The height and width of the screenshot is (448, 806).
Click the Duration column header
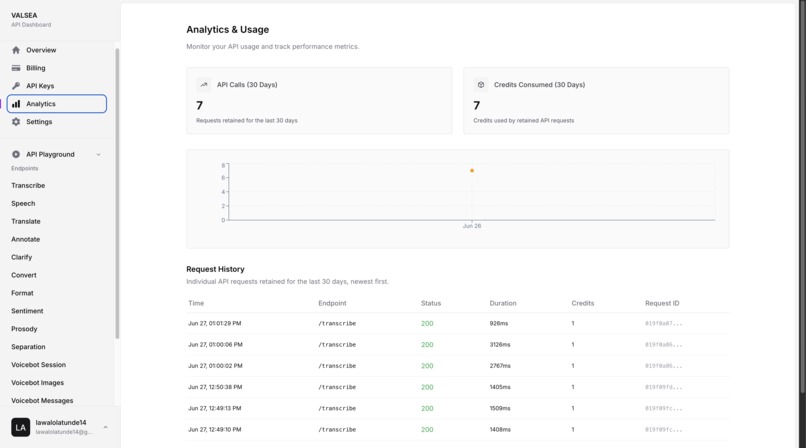pos(503,303)
